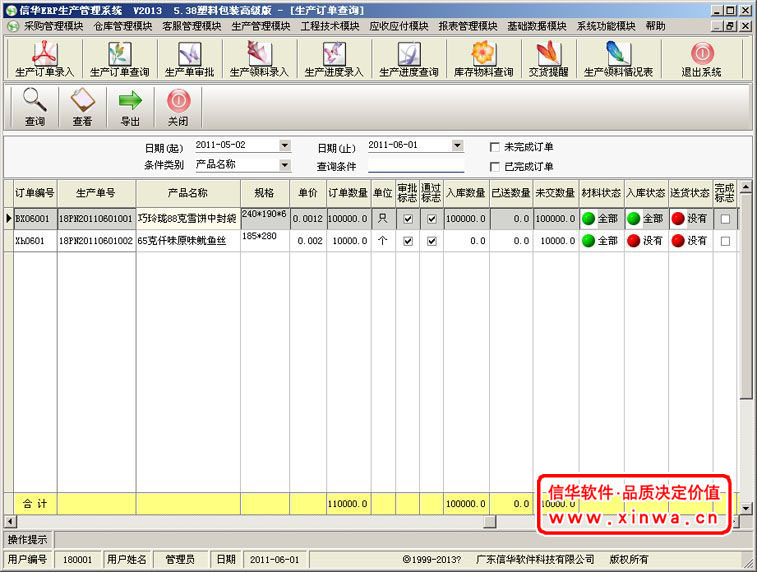This screenshot has width=757, height=572.
Task: Click the globe icon in menu bar
Action: click(13, 26)
